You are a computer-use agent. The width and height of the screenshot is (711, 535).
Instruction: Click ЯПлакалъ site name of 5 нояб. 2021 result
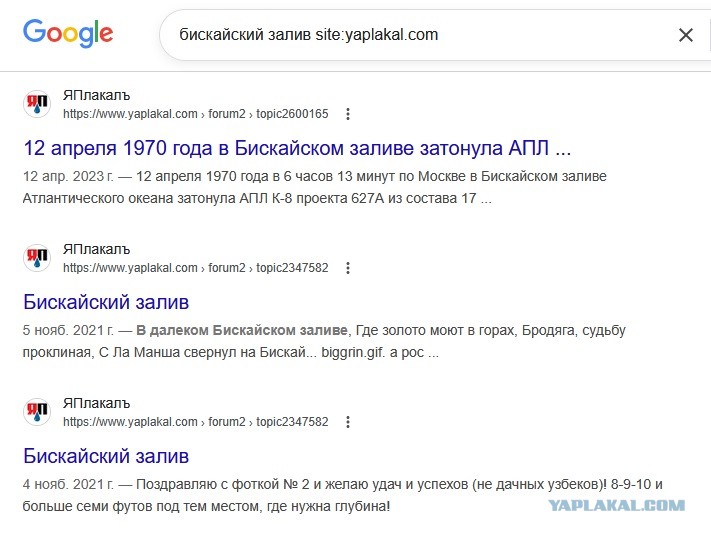[96, 249]
